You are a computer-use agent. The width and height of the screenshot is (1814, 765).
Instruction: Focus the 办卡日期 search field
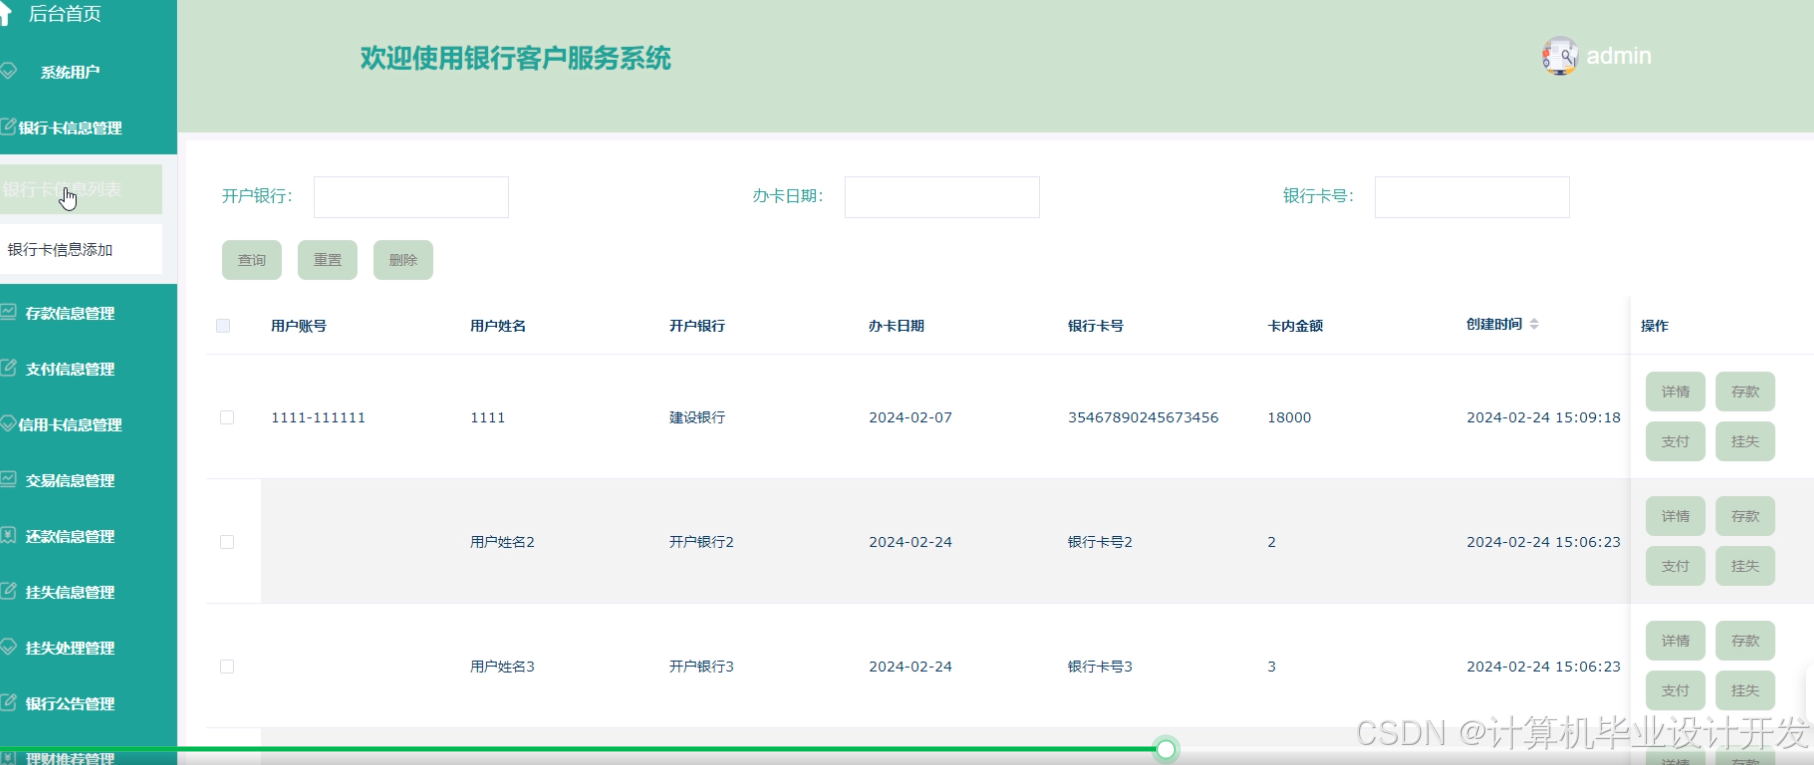tap(942, 197)
